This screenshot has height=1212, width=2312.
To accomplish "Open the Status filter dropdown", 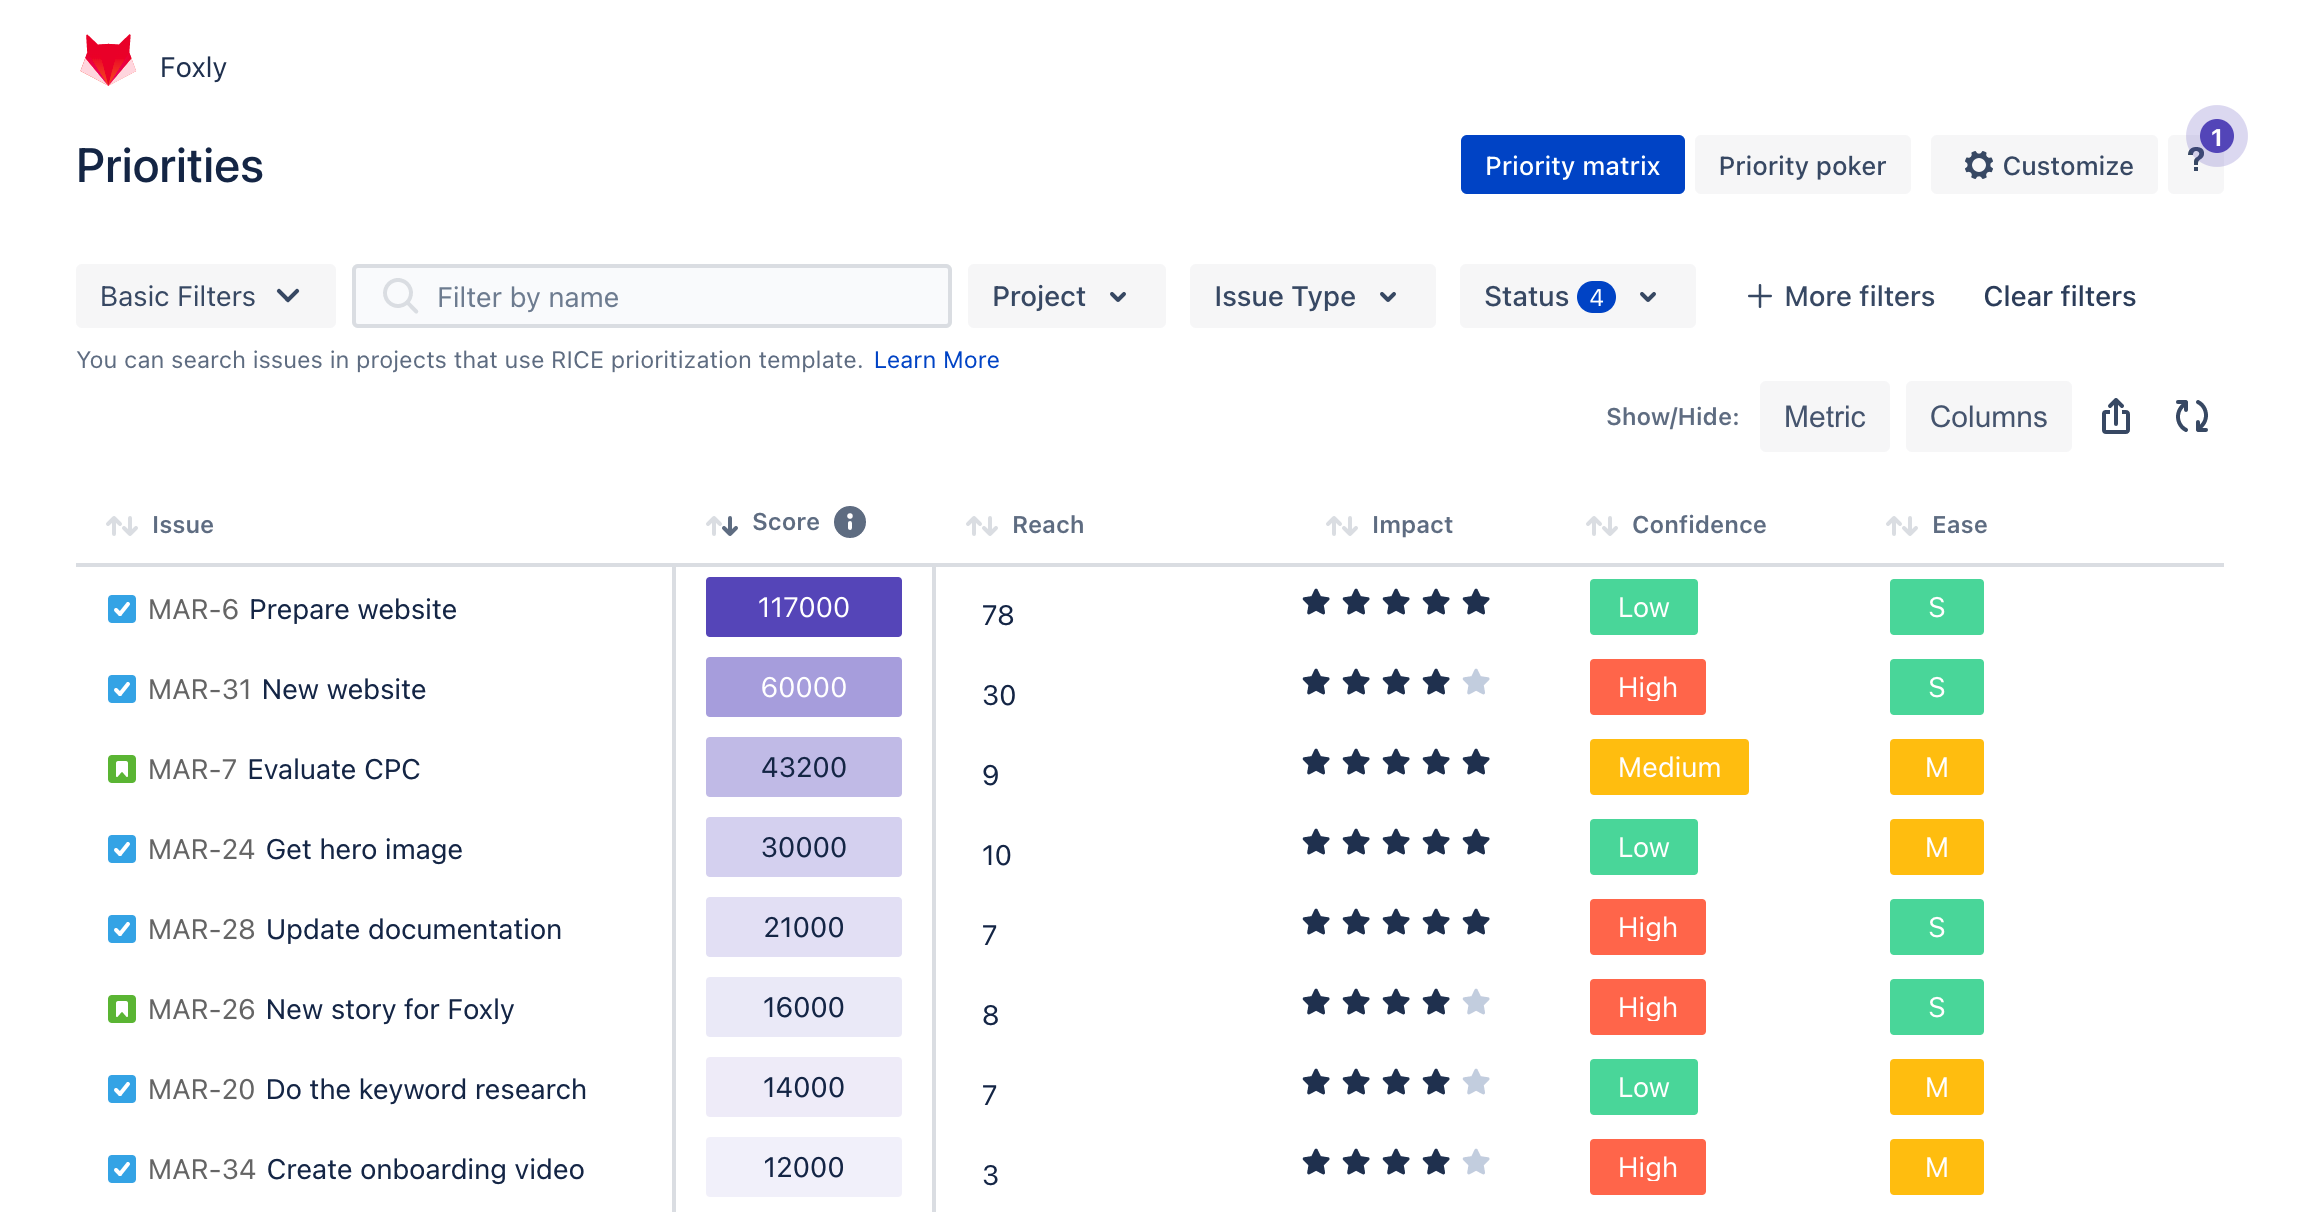I will pos(1578,296).
